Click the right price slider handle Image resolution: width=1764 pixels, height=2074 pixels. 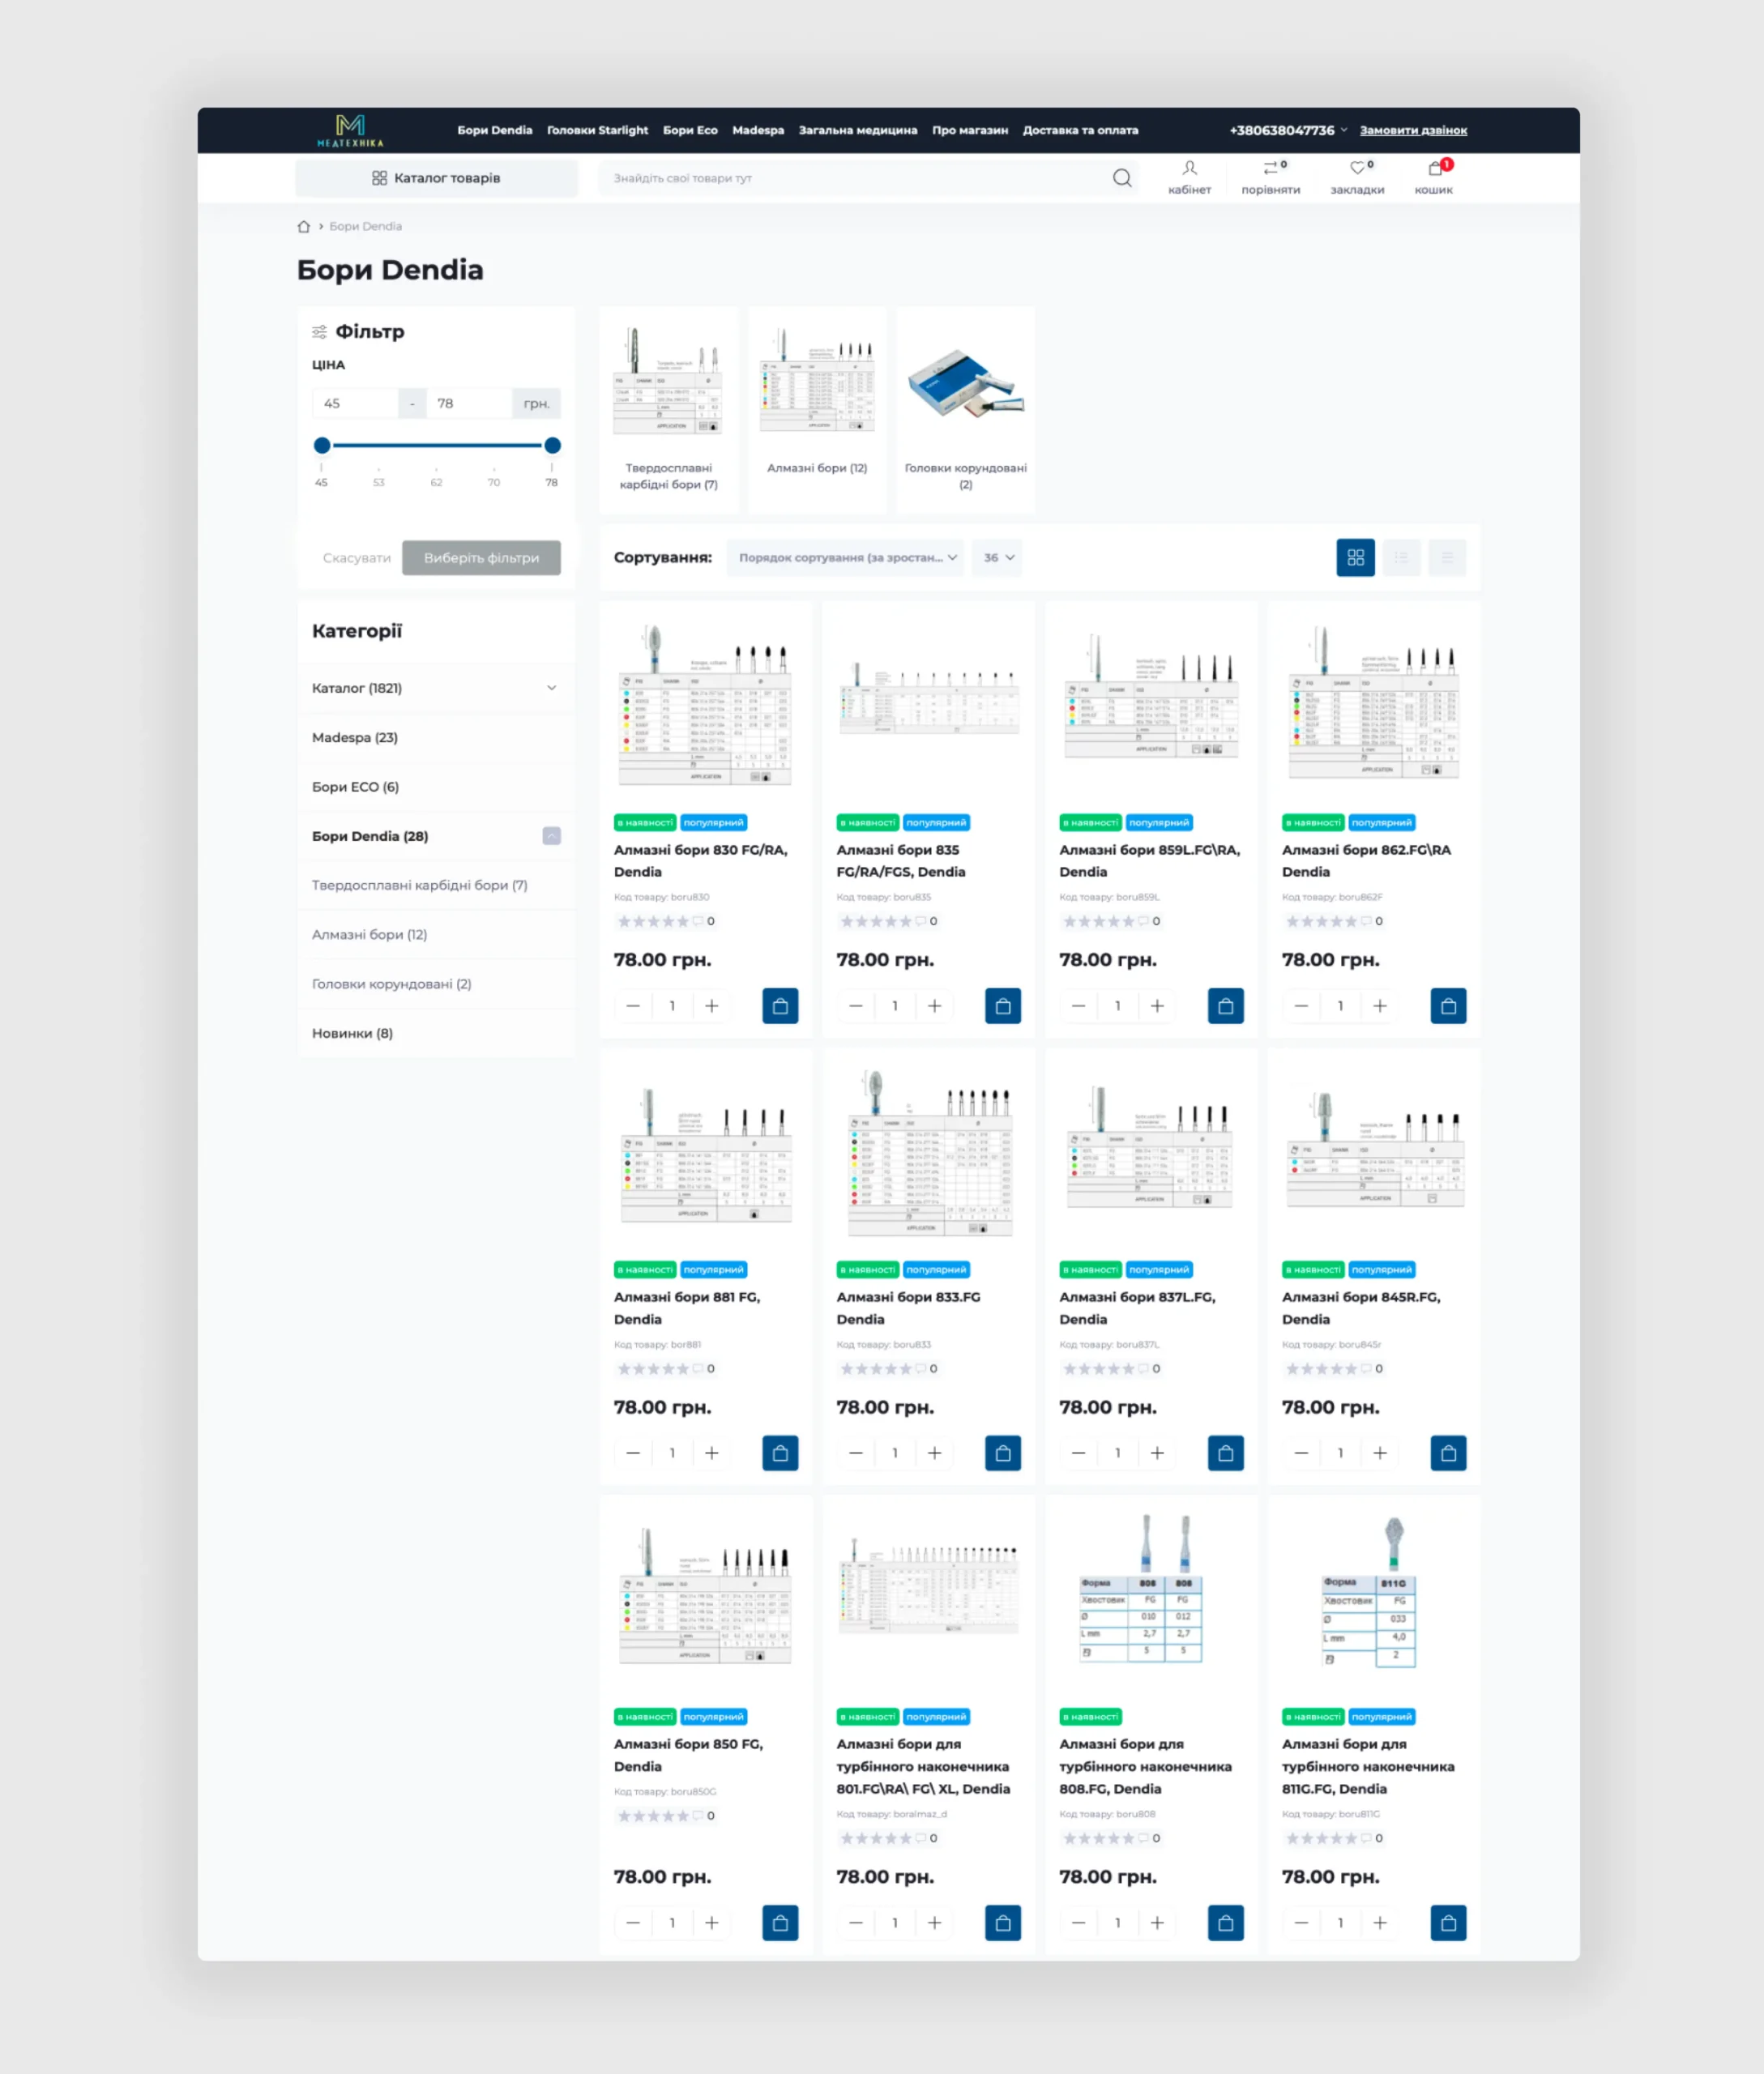552,446
